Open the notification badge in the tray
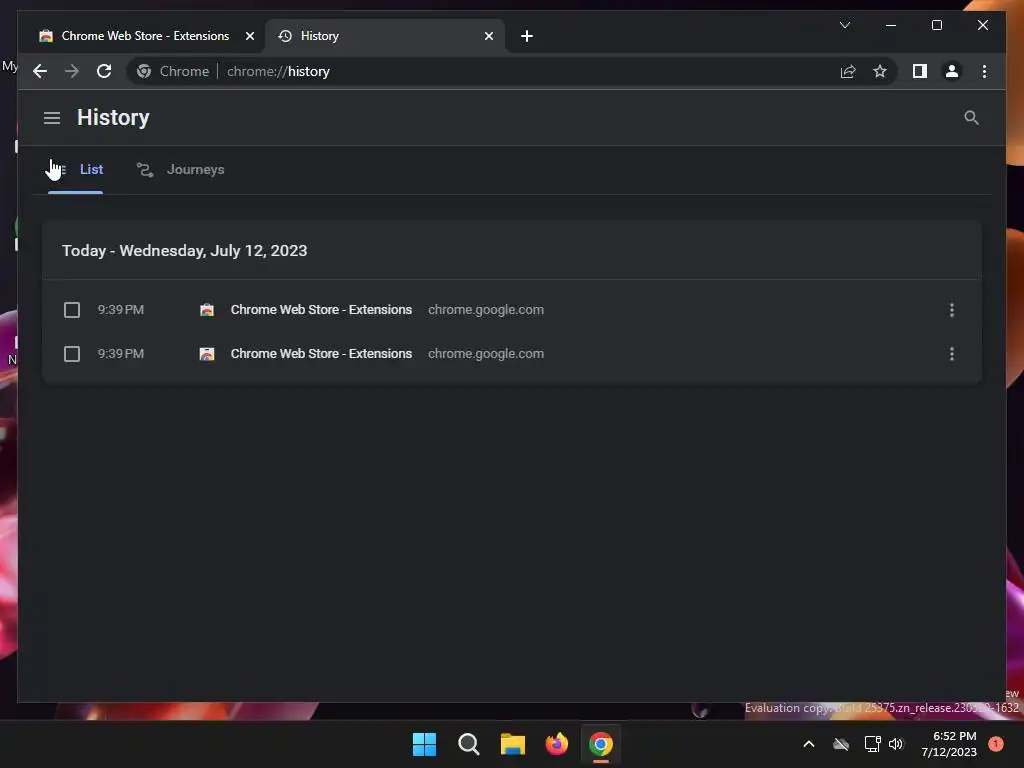The height and width of the screenshot is (768, 1024). click(995, 744)
